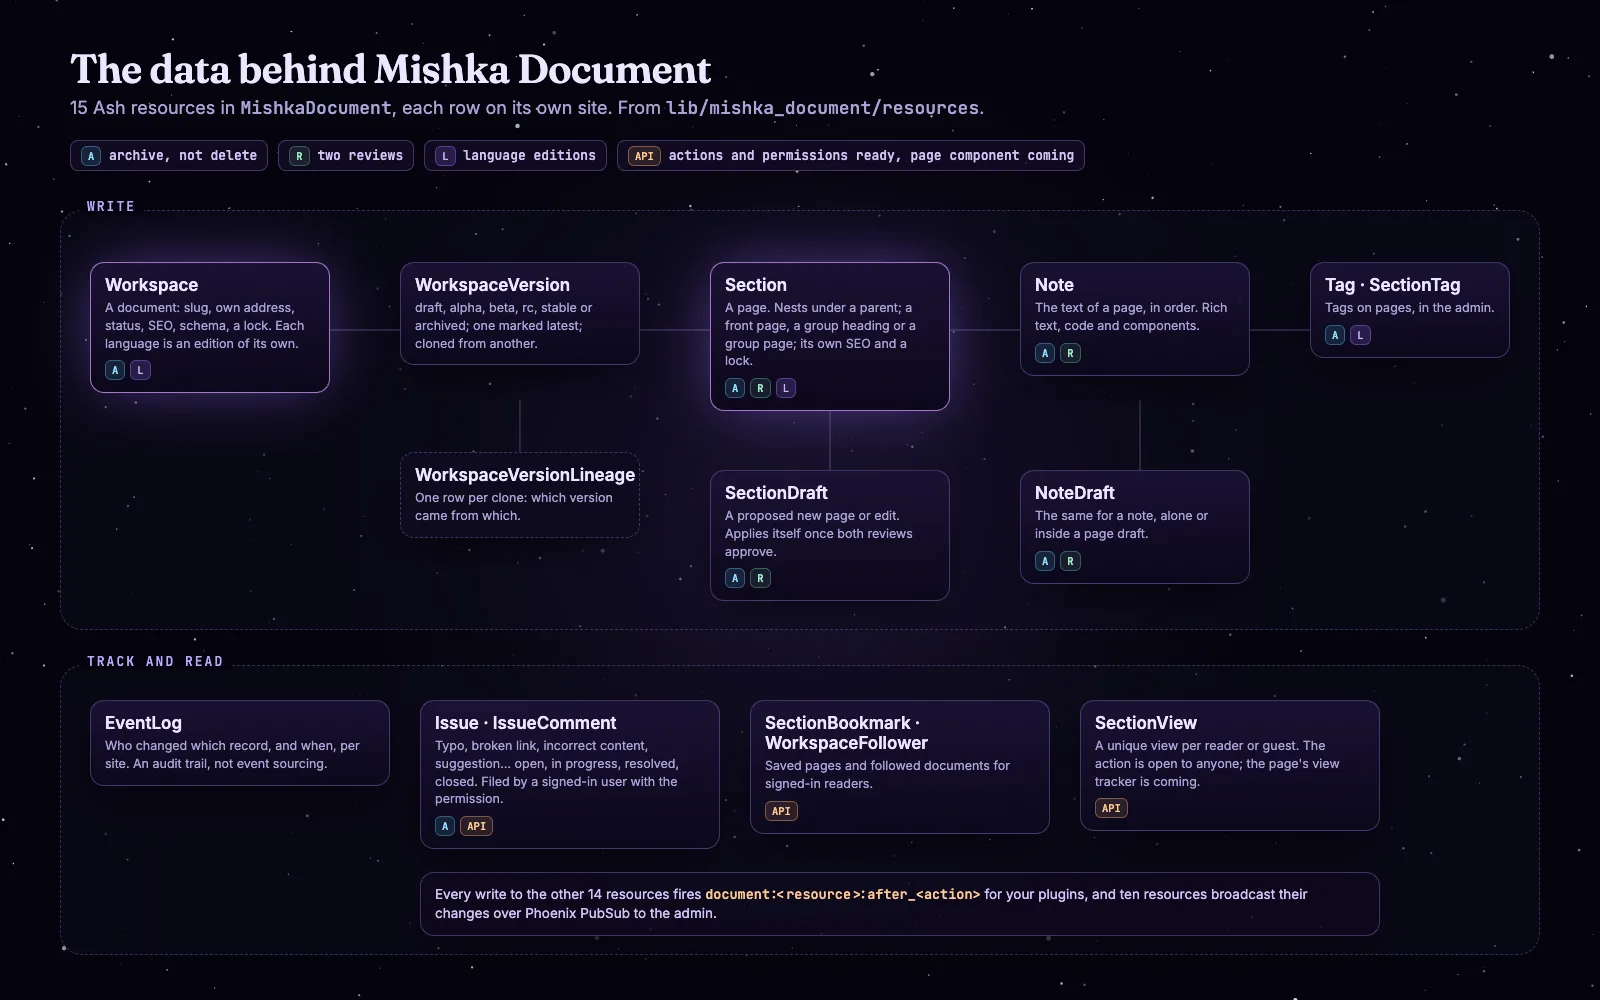Click the WorkspaceVersionLineage heading

coord(525,475)
